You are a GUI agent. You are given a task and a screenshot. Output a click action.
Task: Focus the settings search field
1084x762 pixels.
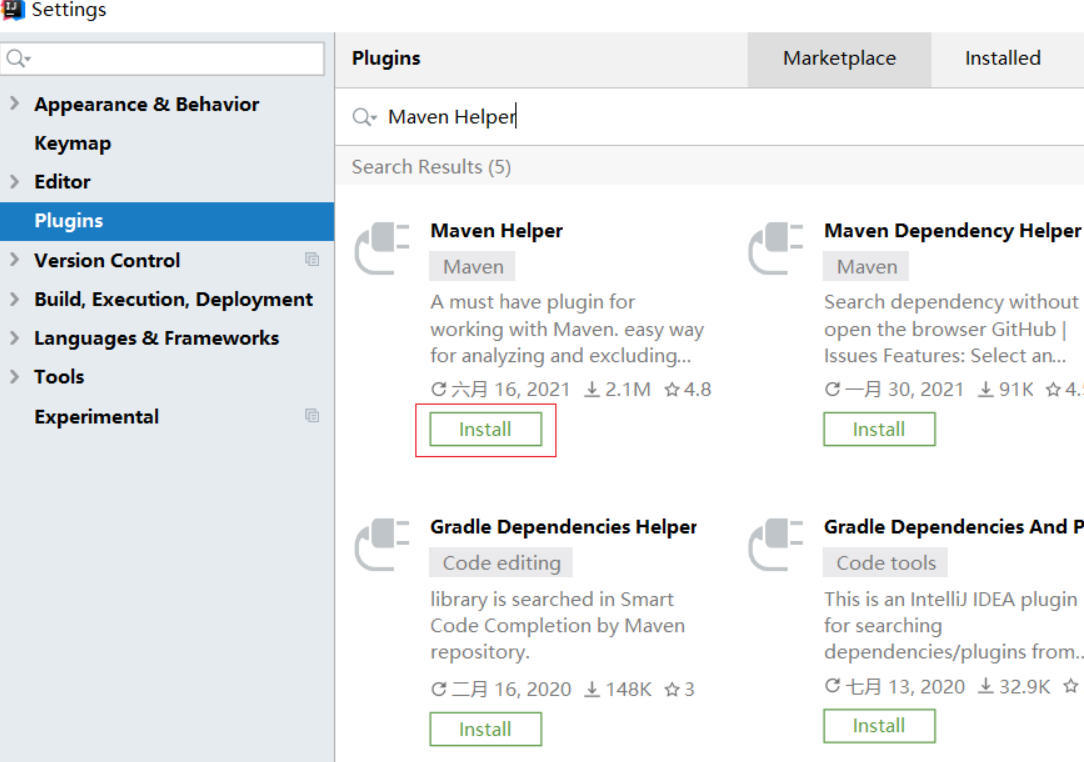click(162, 59)
